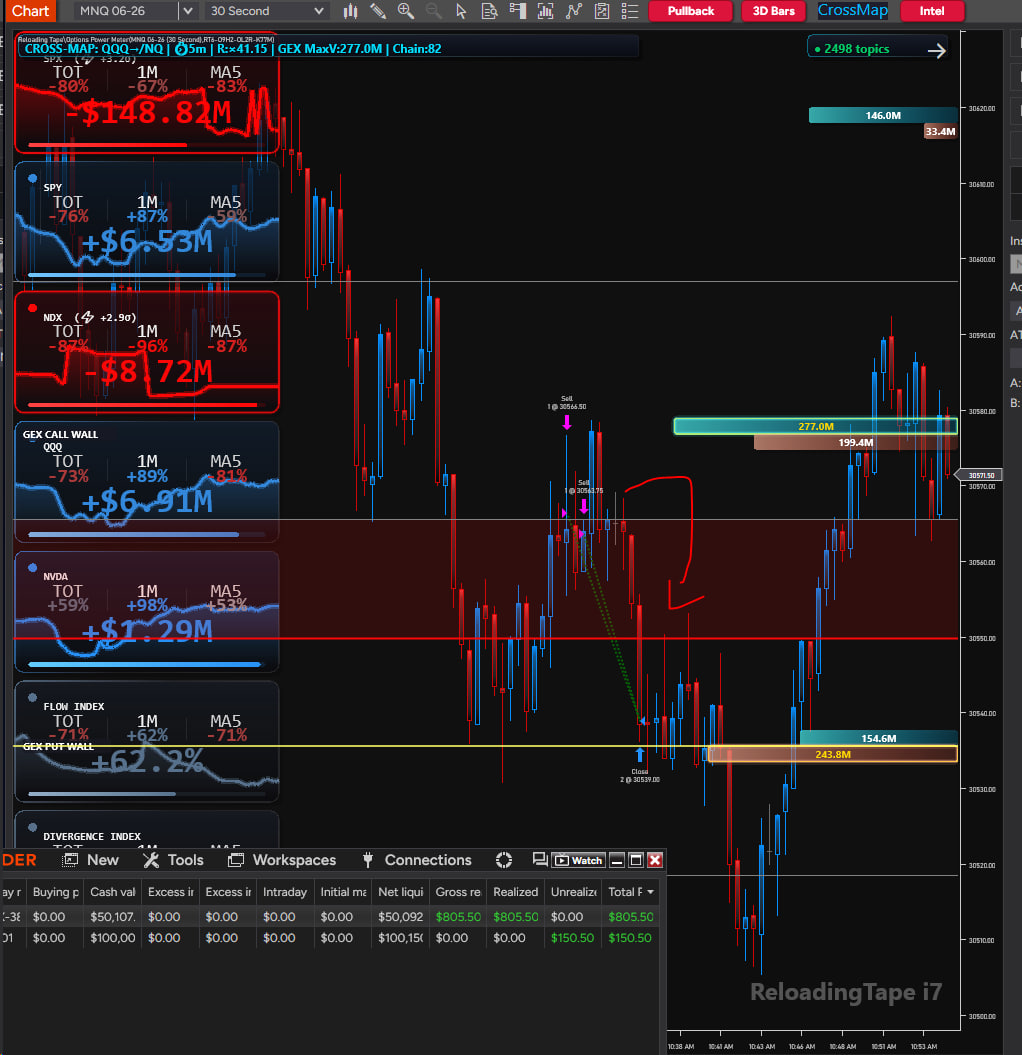Toggle the Chart Trader panel icon
This screenshot has width=1022, height=1055.
(517, 11)
